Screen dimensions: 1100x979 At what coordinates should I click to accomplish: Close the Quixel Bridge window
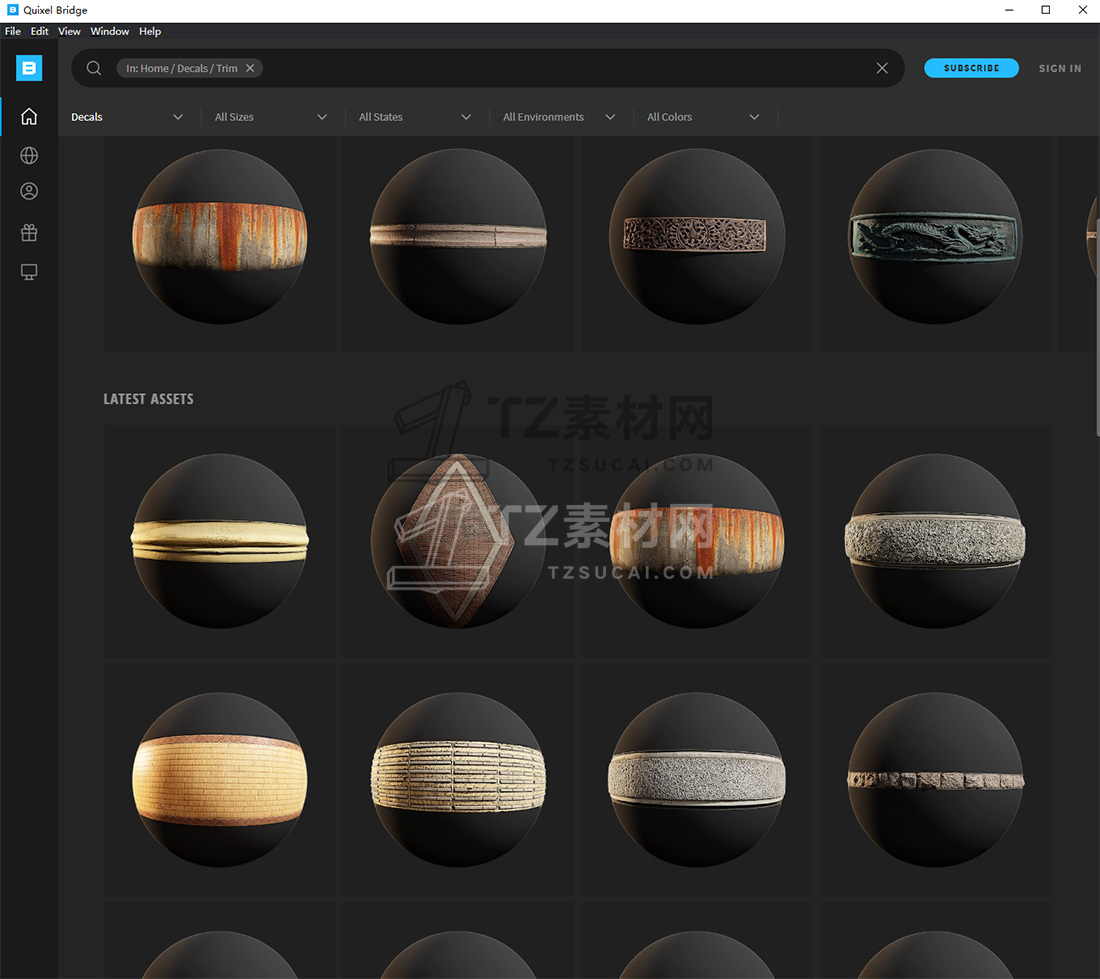click(x=1082, y=10)
